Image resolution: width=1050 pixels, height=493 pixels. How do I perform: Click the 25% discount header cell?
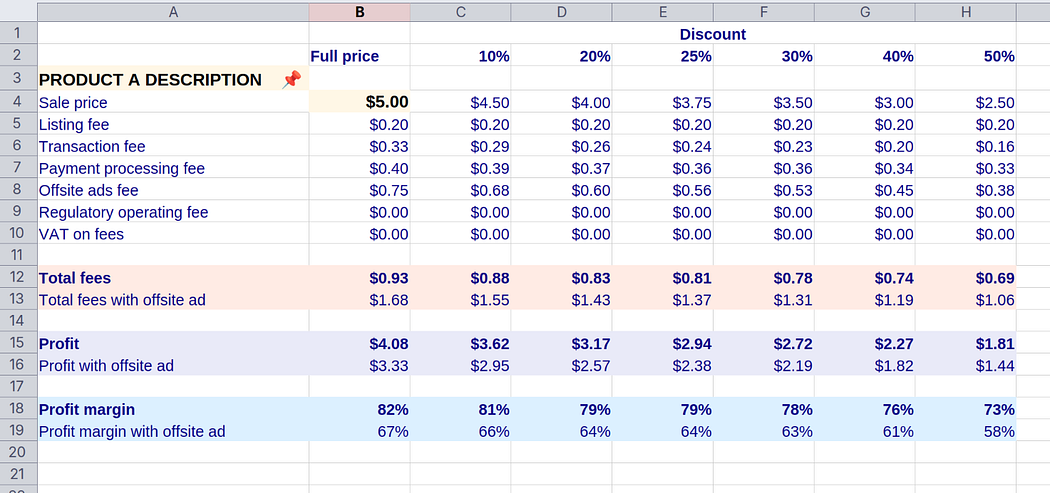tap(662, 56)
